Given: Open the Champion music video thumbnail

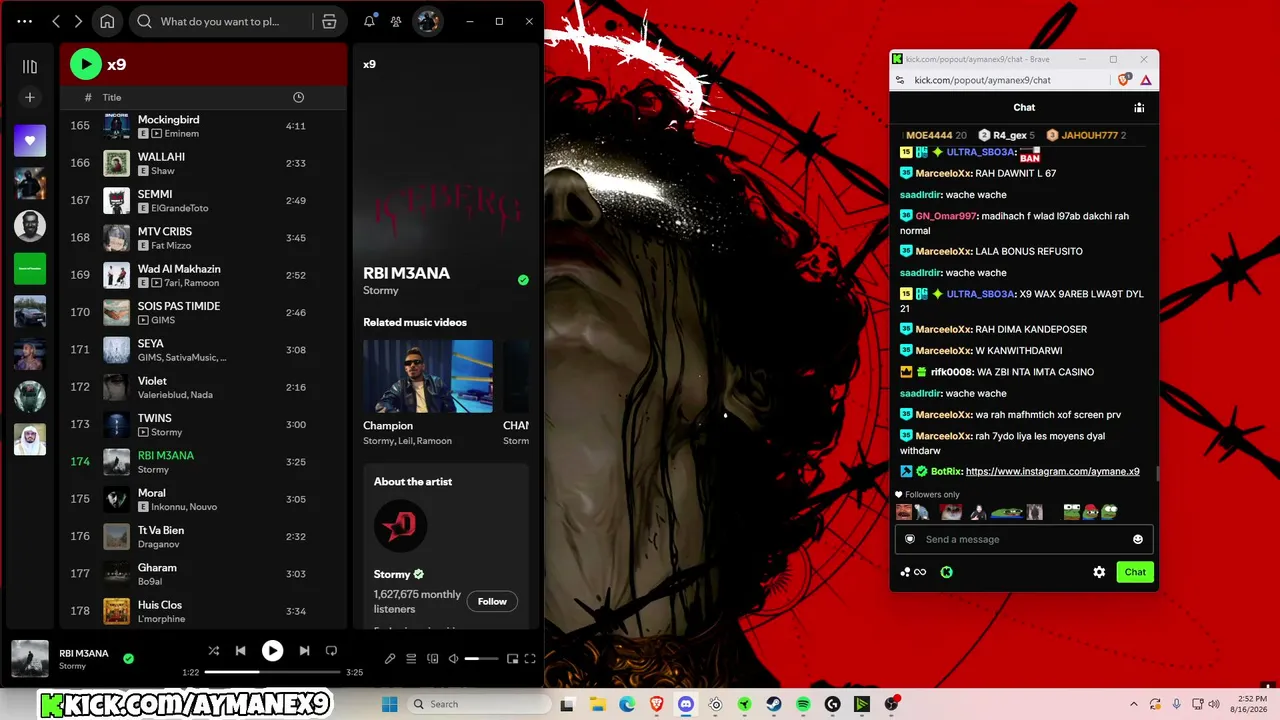Looking at the screenshot, I should (428, 376).
